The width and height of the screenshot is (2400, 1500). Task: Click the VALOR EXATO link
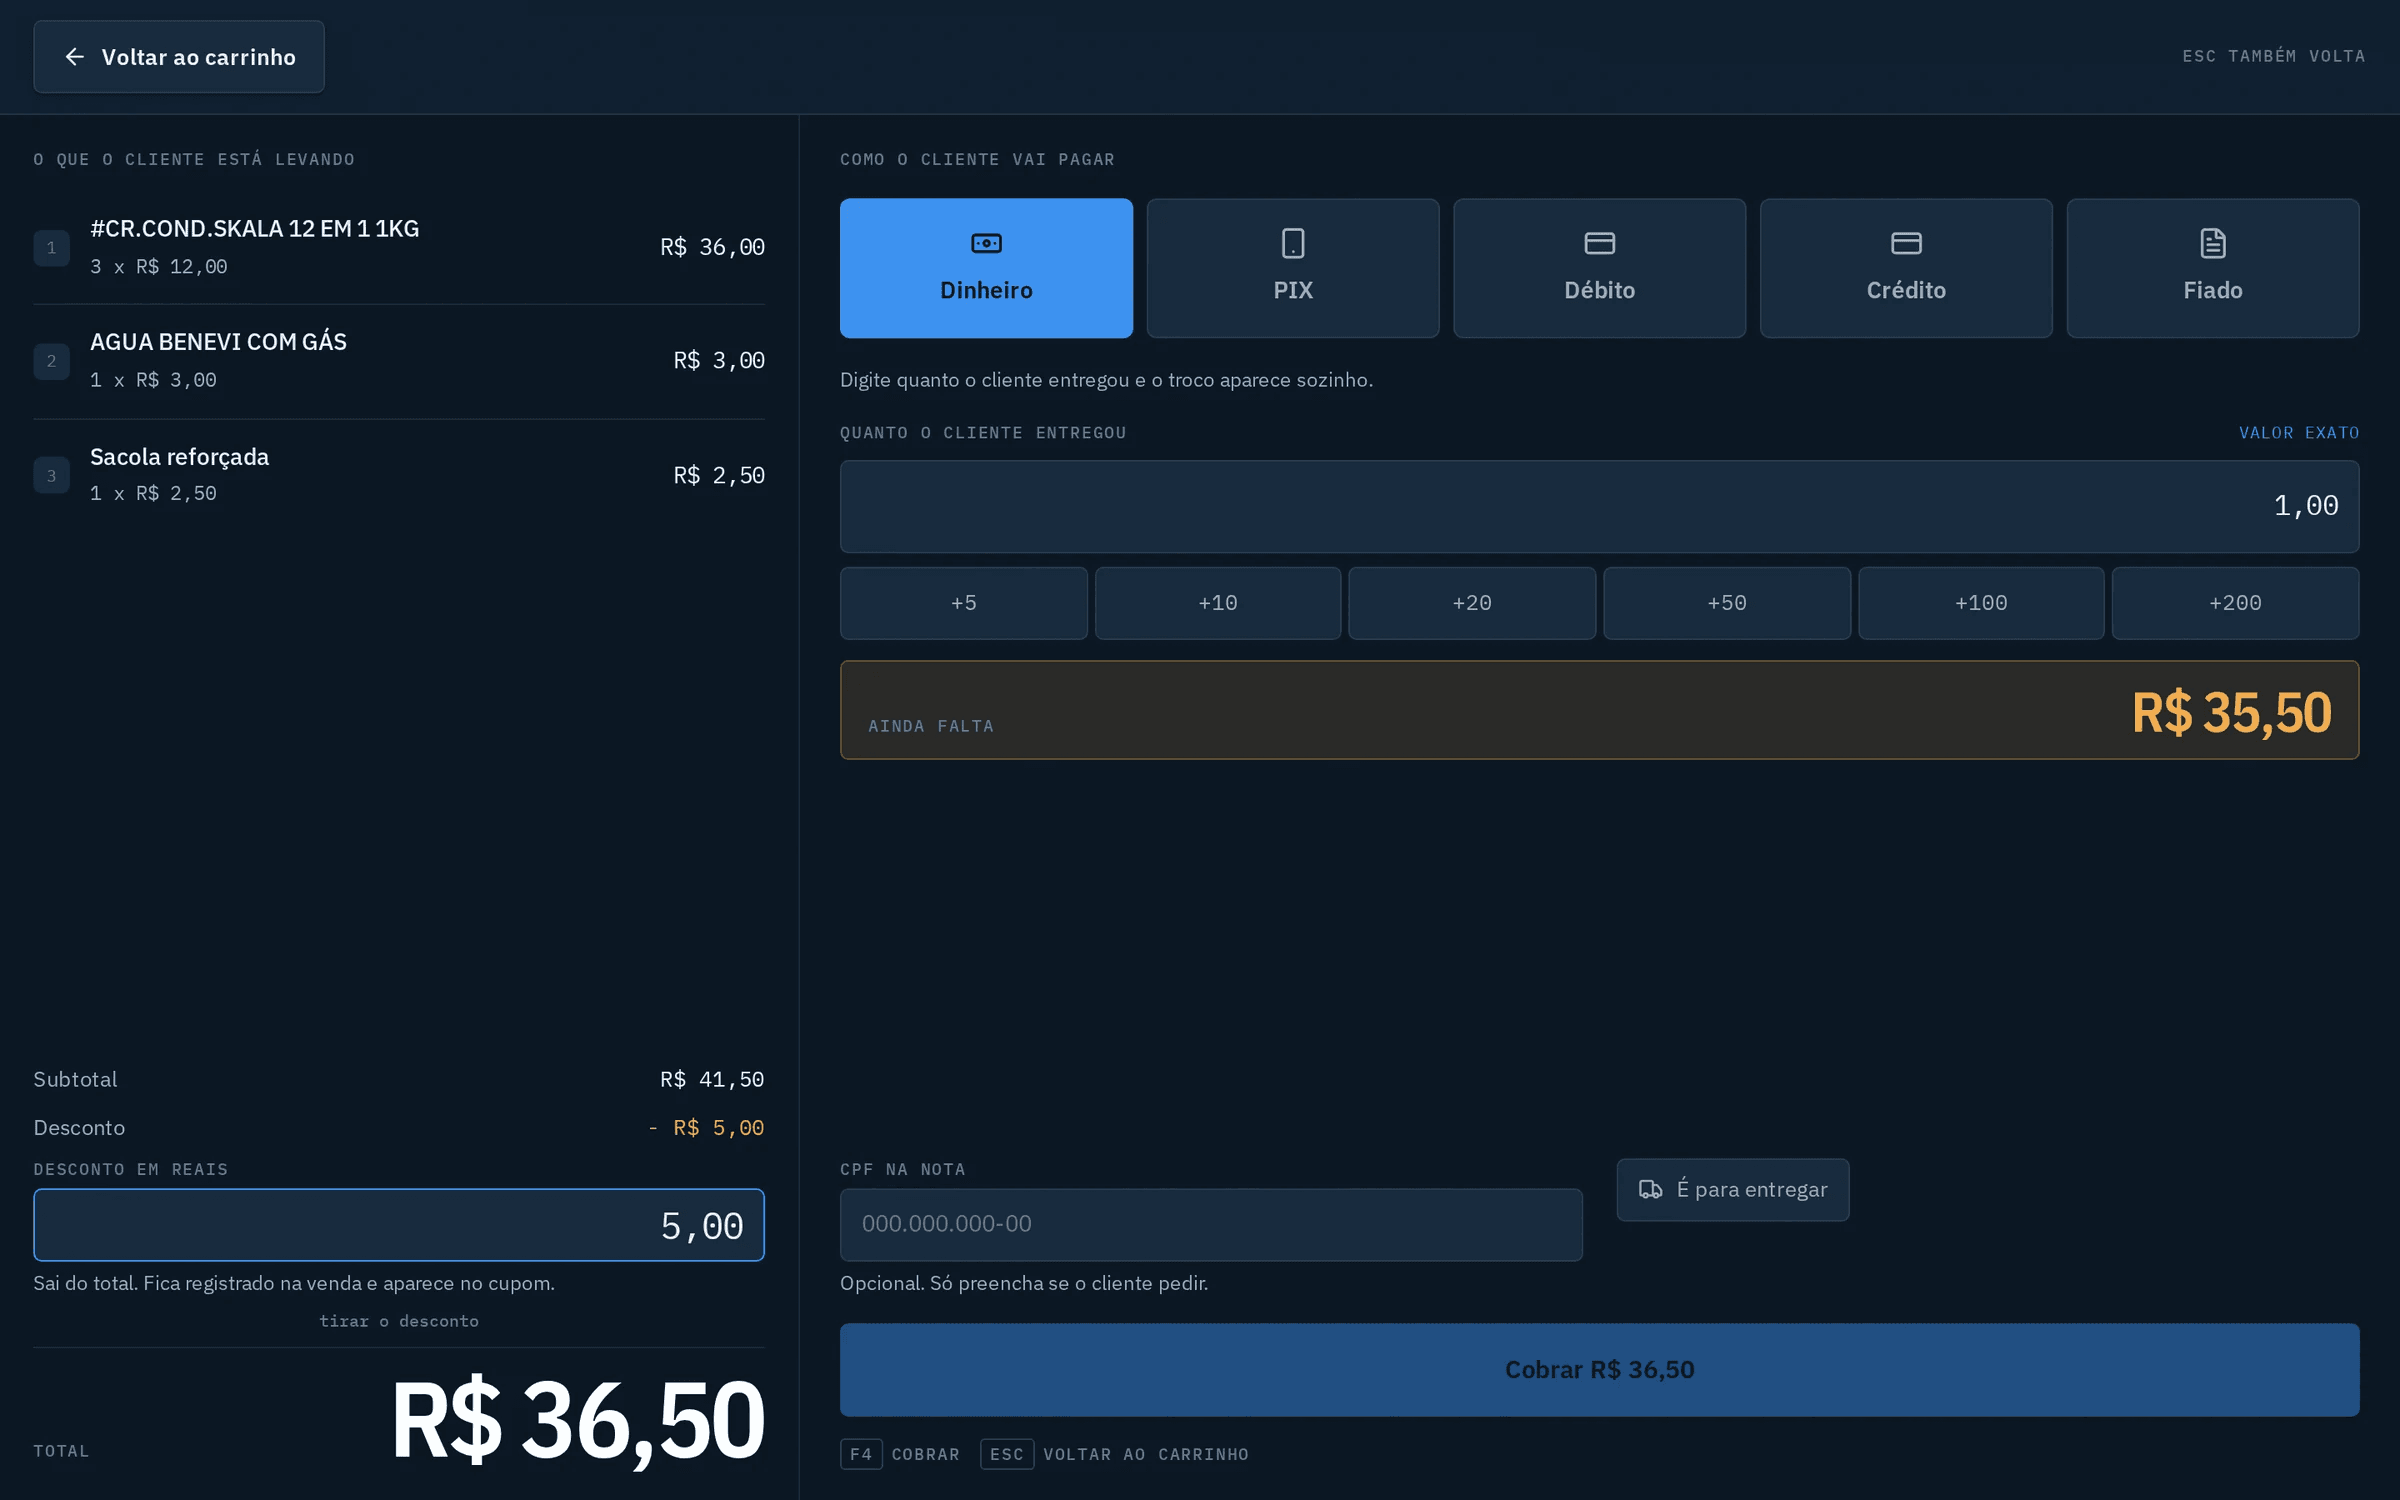[x=2298, y=433]
